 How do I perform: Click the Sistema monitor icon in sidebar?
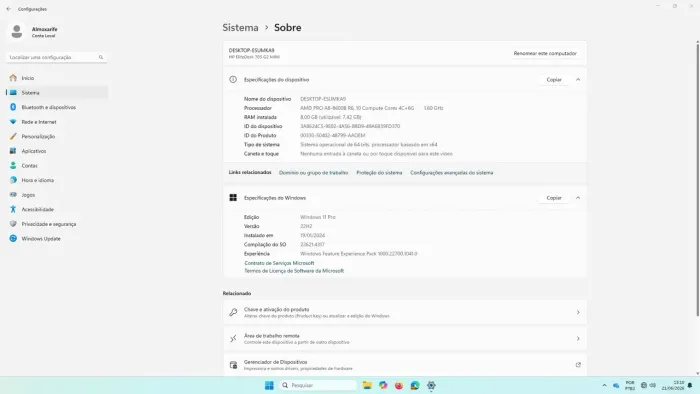point(13,93)
